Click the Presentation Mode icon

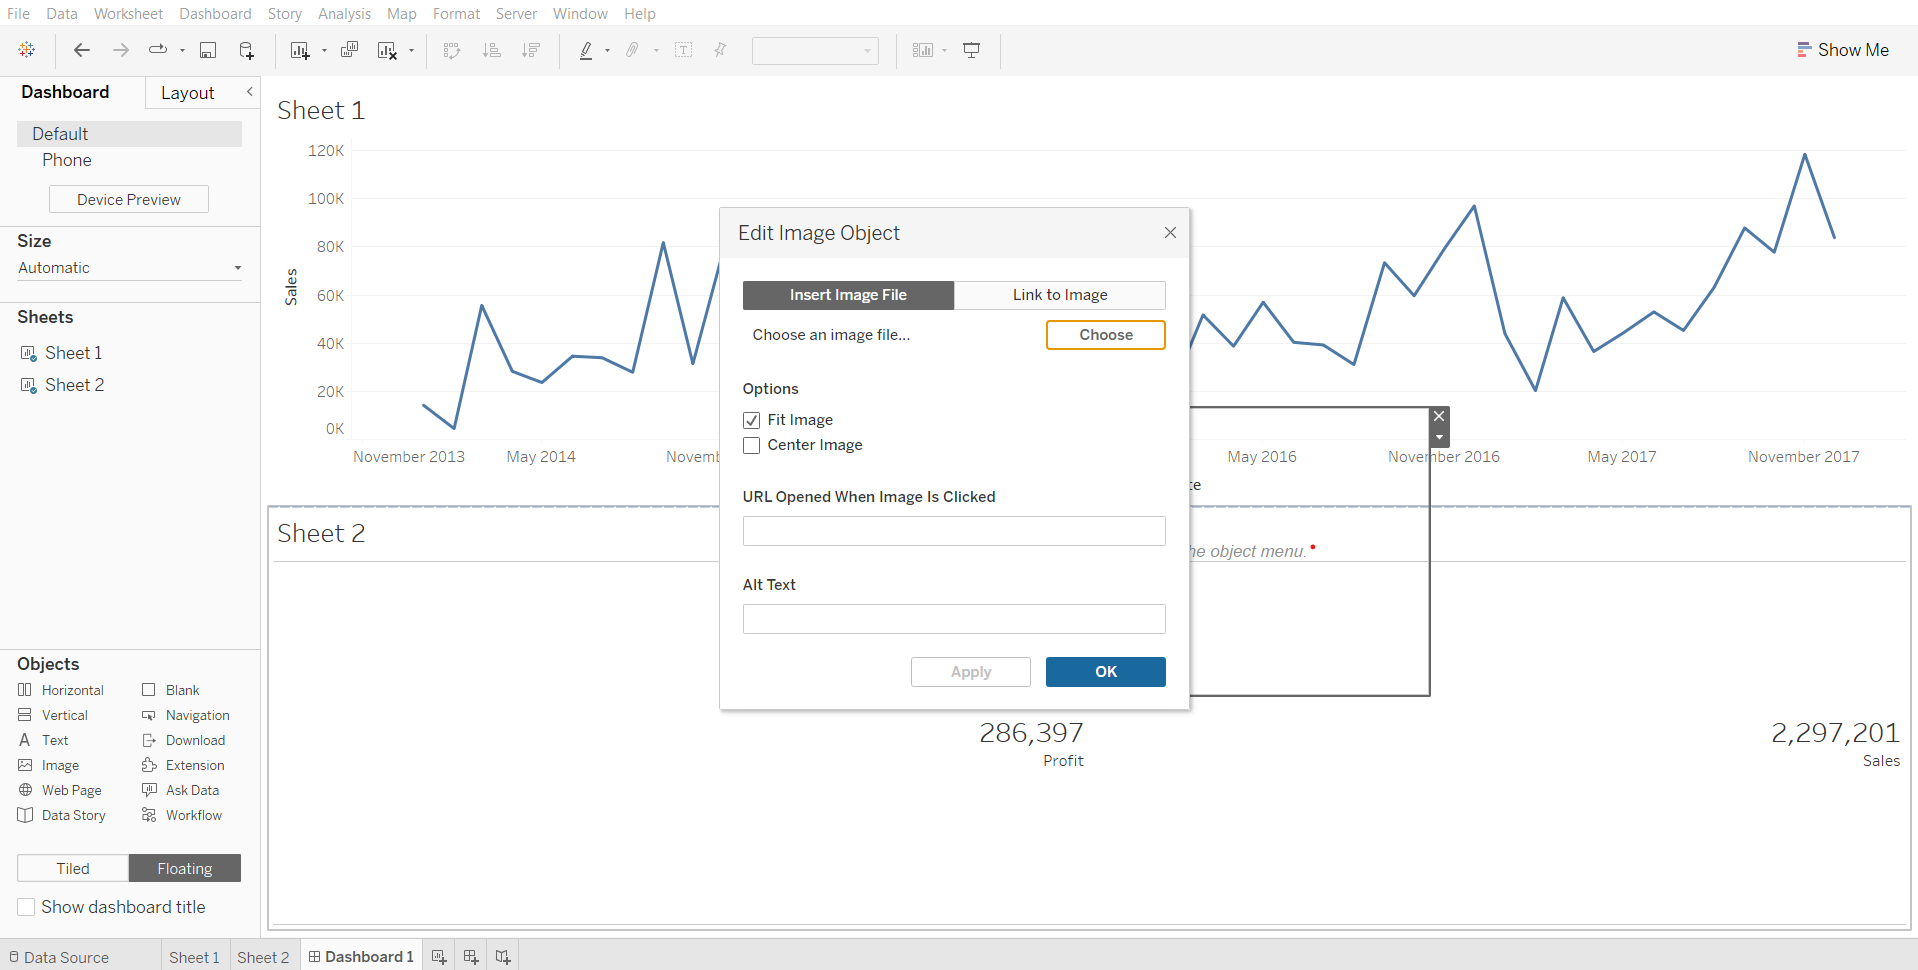tap(971, 50)
